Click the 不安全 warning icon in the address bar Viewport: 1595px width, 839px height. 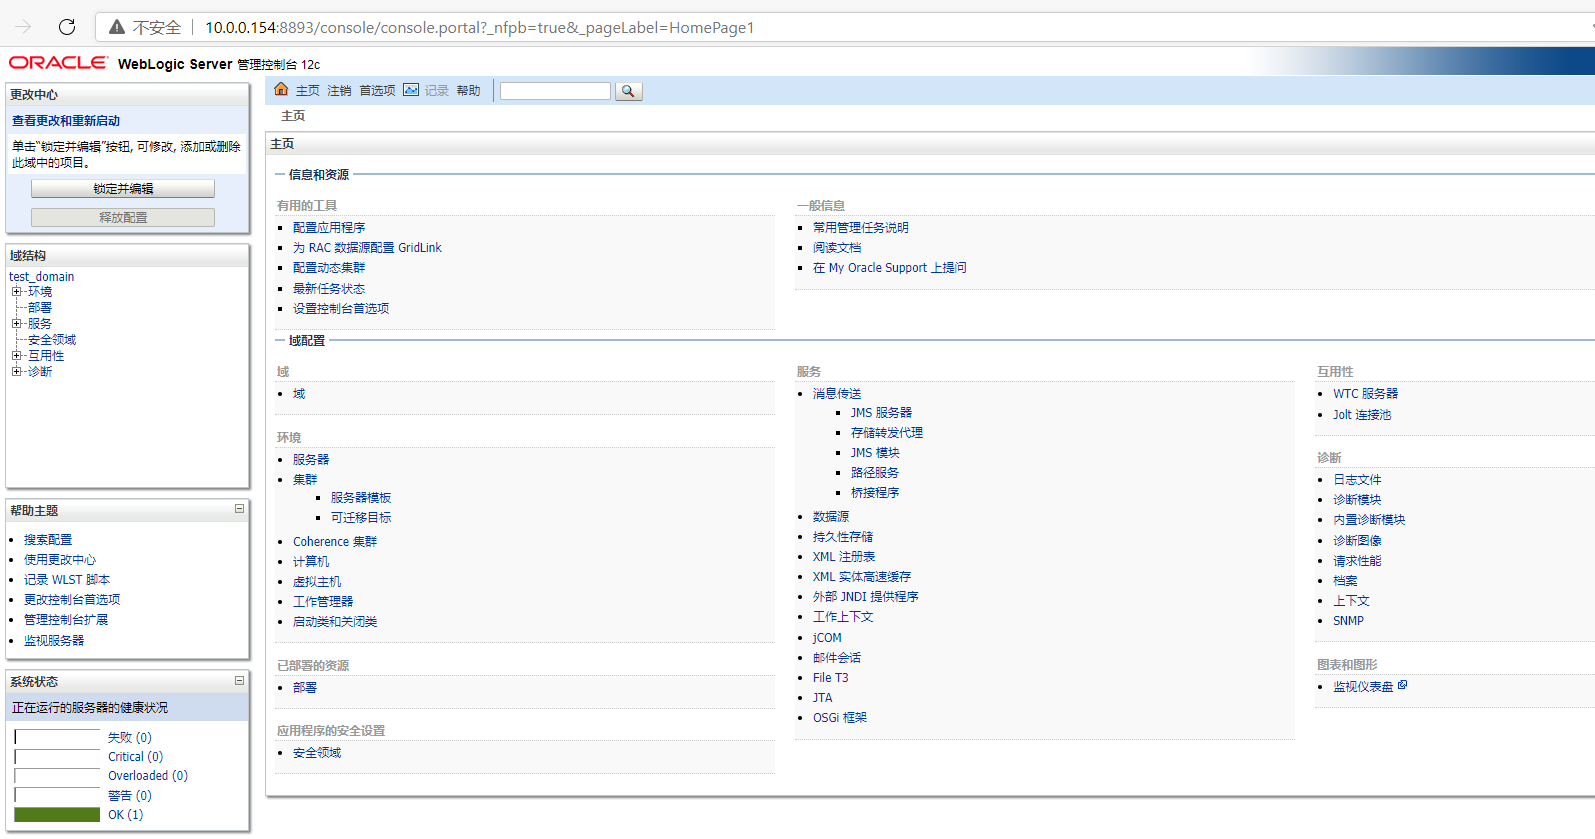[117, 27]
